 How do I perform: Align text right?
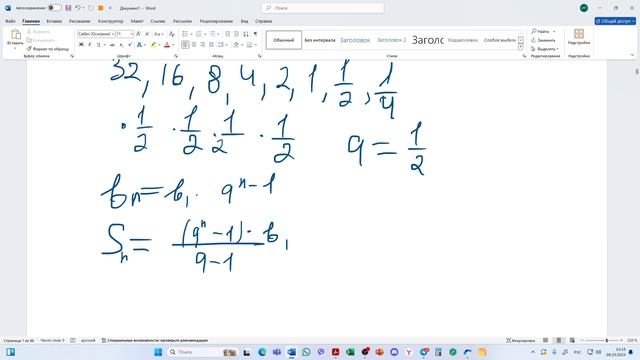[x=203, y=44]
